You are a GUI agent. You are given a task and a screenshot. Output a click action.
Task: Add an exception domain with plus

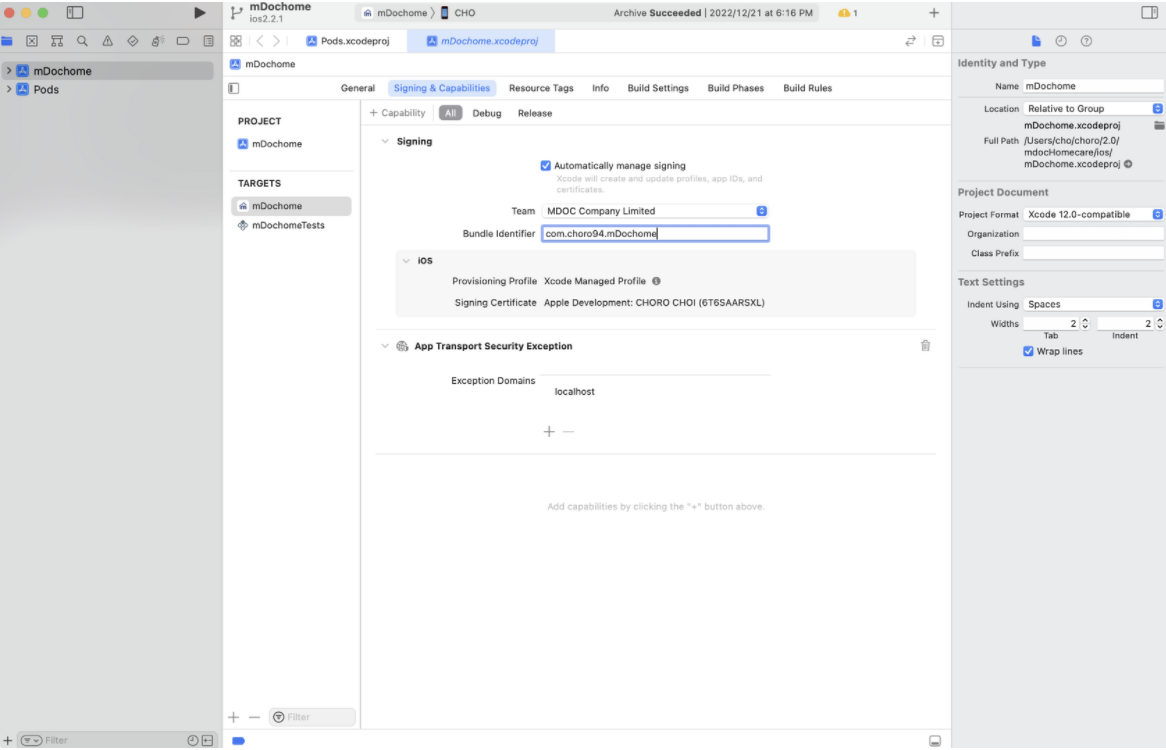549,432
